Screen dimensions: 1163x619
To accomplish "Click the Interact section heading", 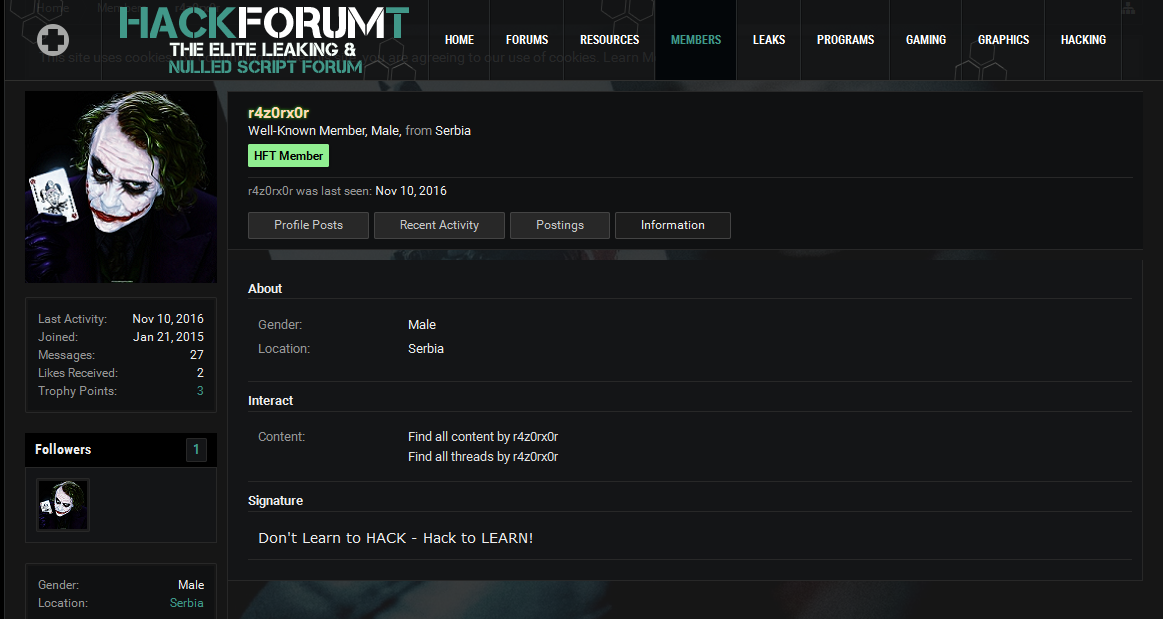I will point(270,400).
